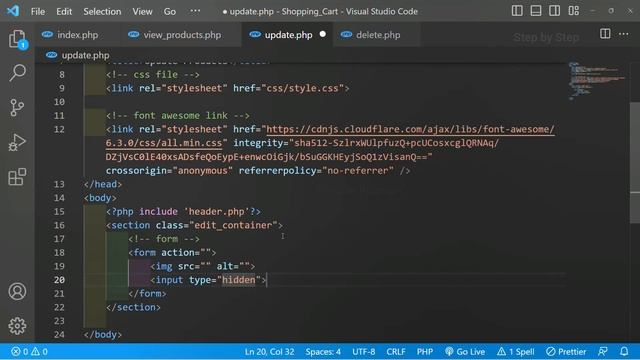Open the feedback icon in status bar
Viewport: 640px width, 360px height.
pyautogui.click(x=603, y=351)
